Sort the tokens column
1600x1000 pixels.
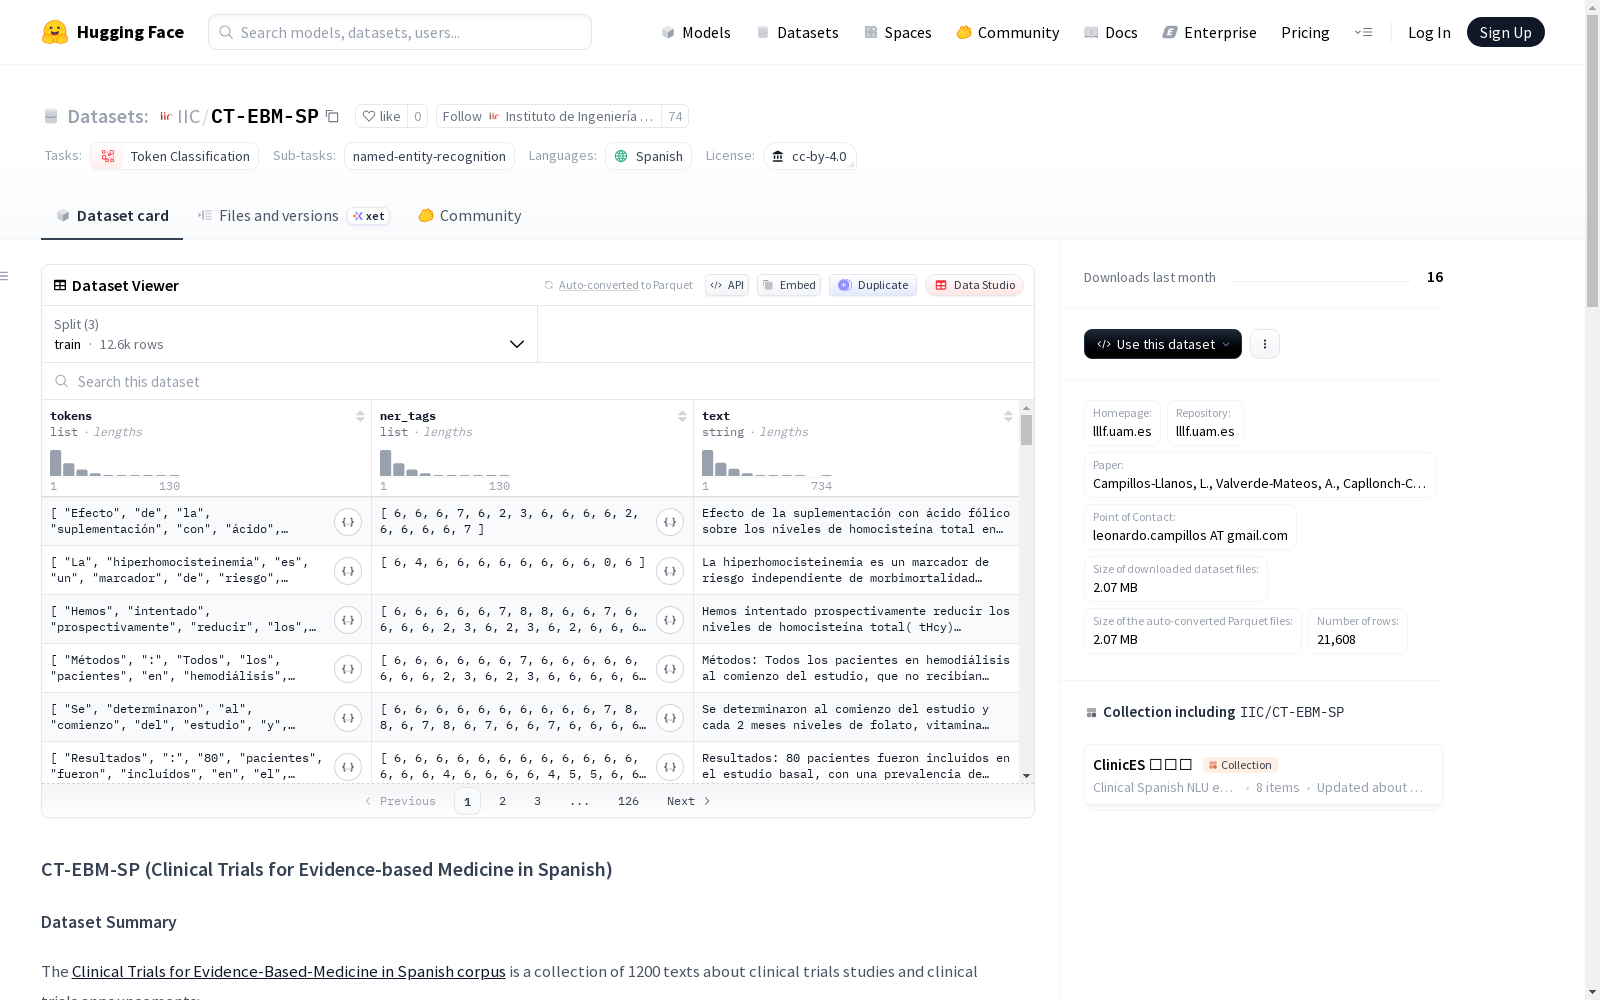[360, 416]
